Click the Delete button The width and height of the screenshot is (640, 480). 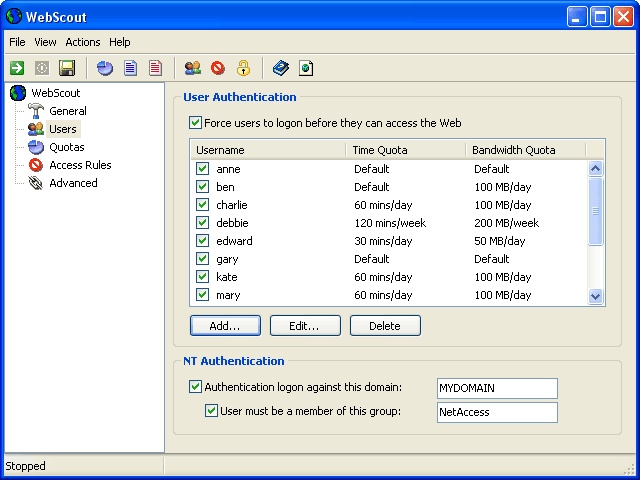tap(385, 326)
